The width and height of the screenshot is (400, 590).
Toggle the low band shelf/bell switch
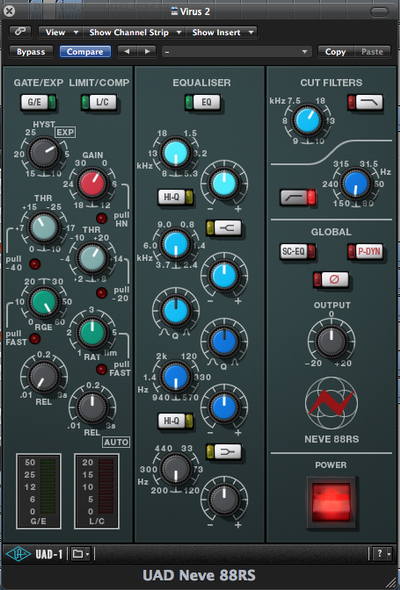(x=224, y=452)
